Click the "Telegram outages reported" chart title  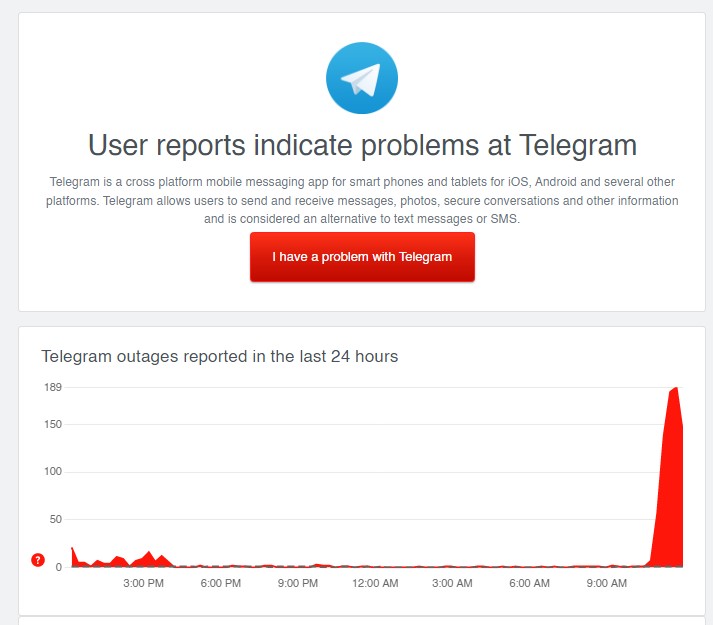point(219,356)
